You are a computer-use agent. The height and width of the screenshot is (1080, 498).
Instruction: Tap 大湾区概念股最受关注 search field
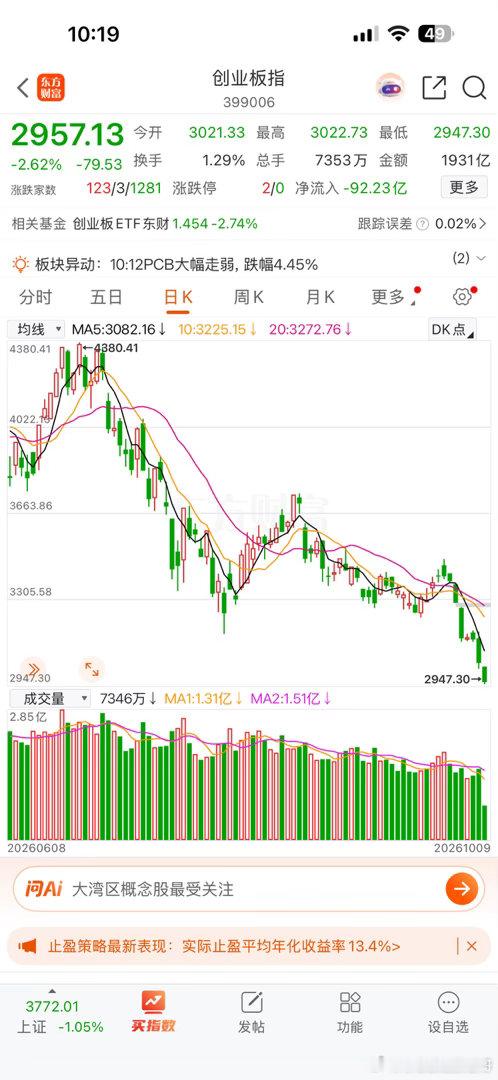(x=249, y=889)
